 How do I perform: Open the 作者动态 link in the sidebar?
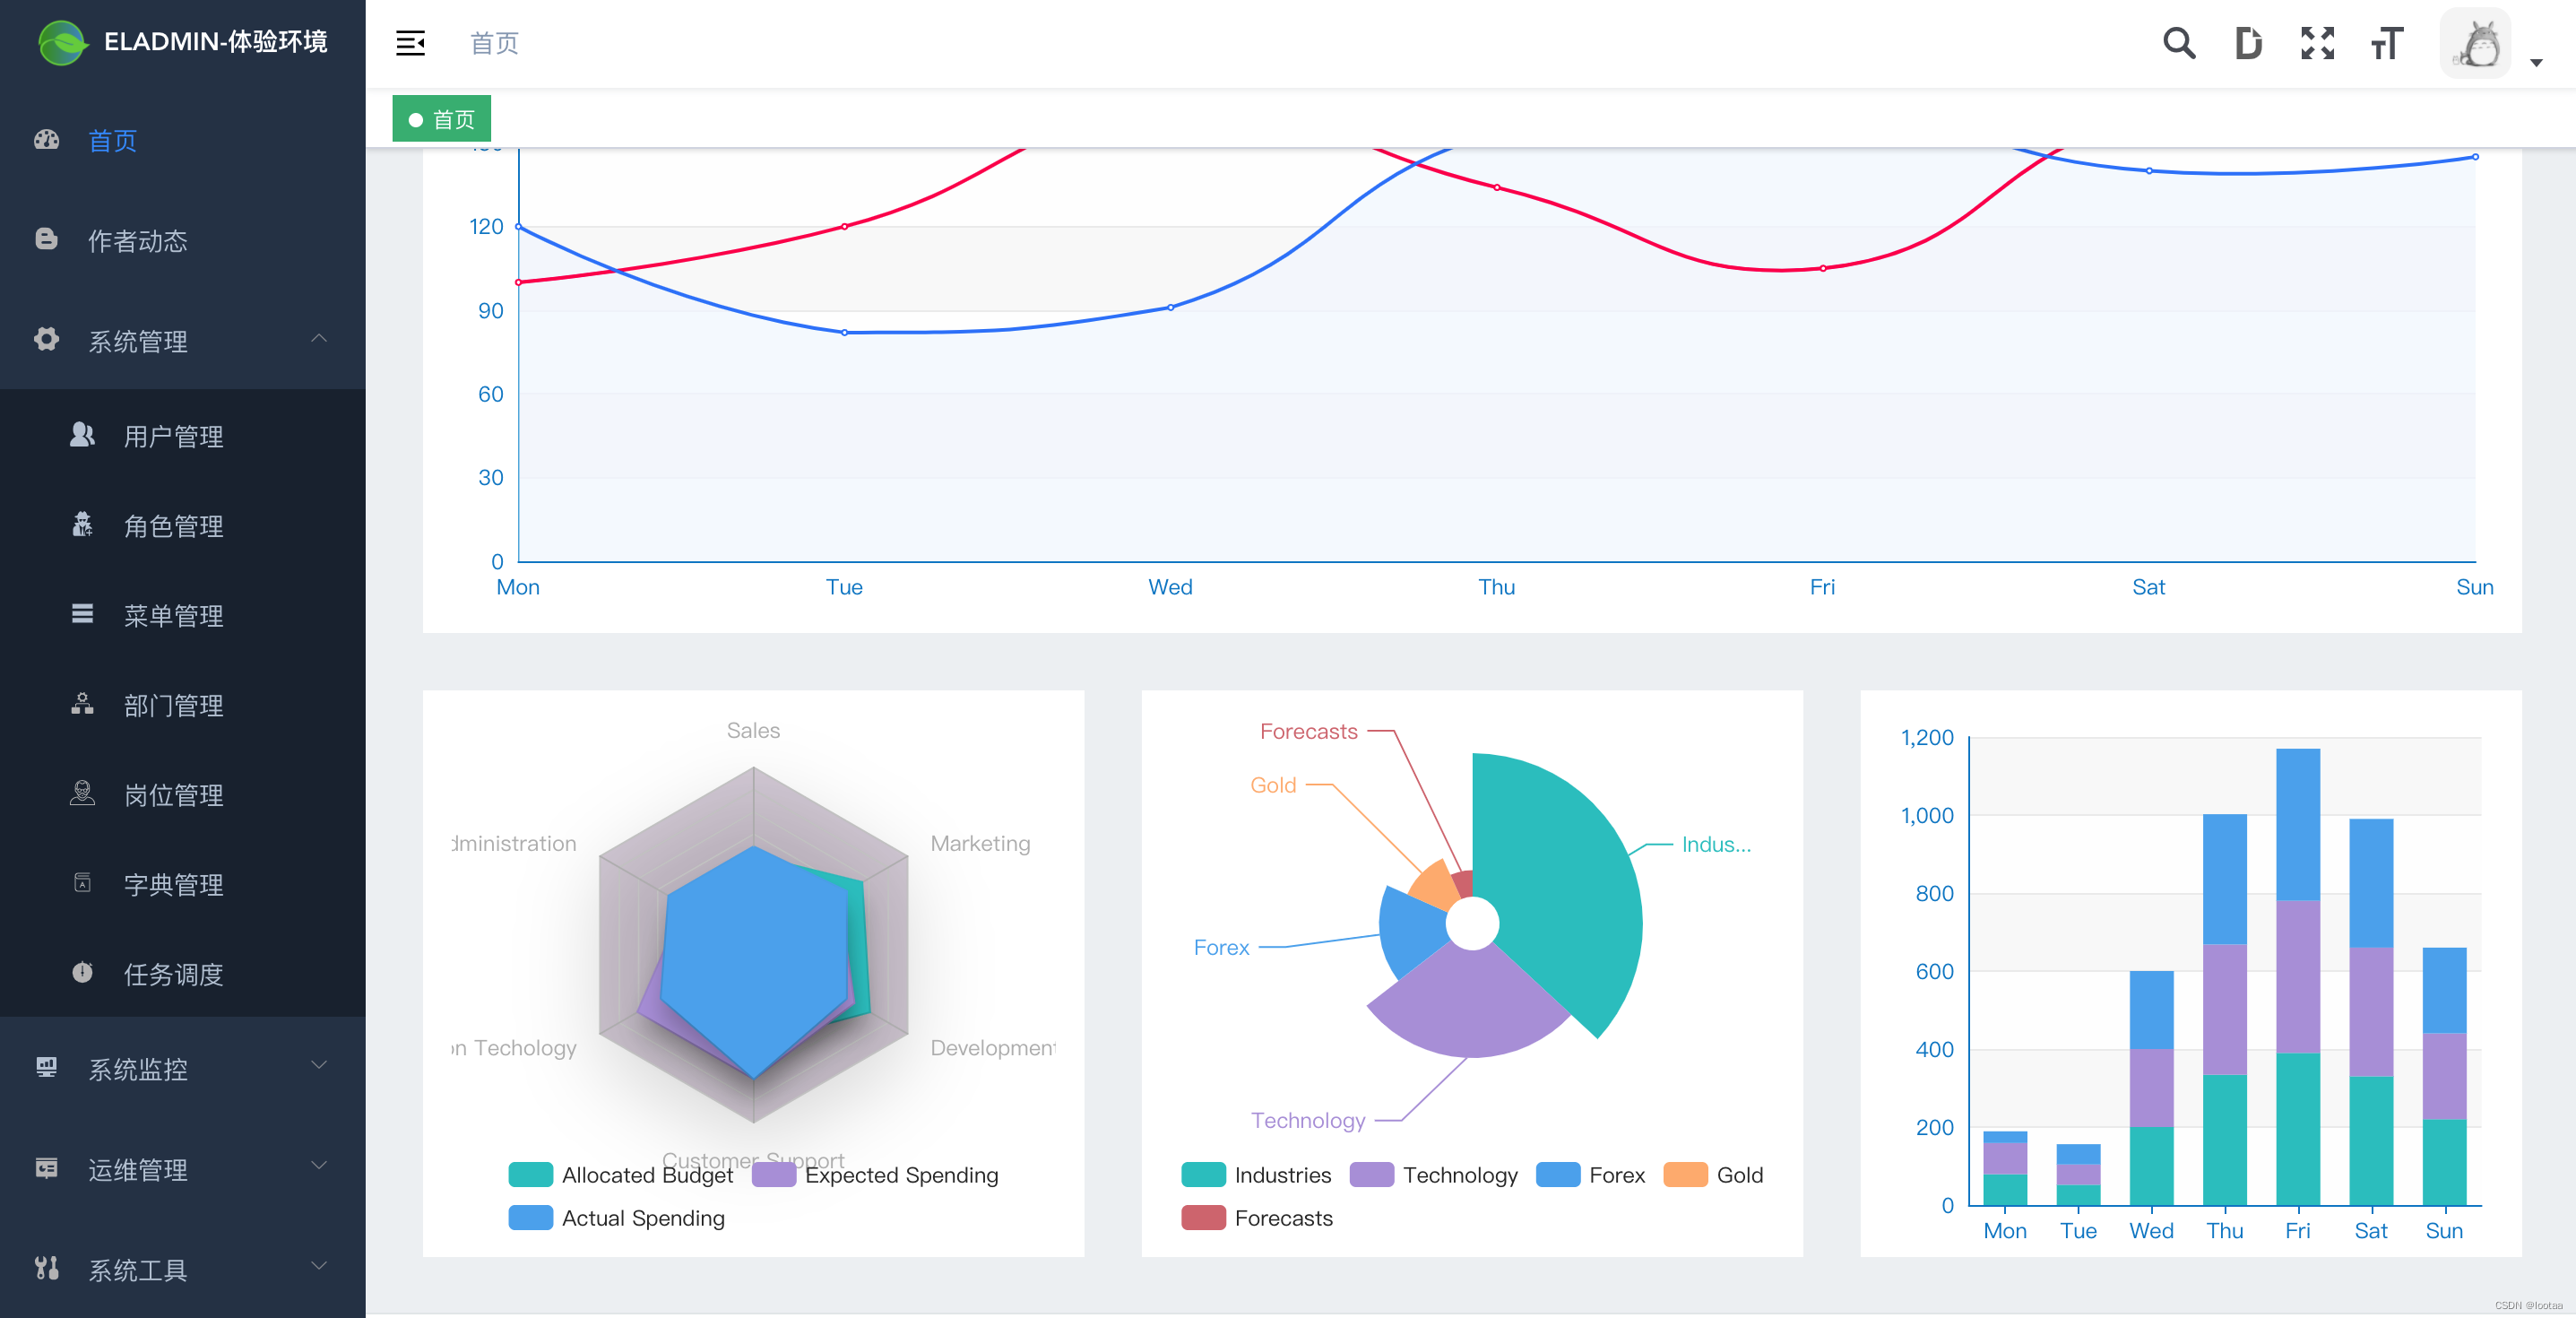(137, 240)
